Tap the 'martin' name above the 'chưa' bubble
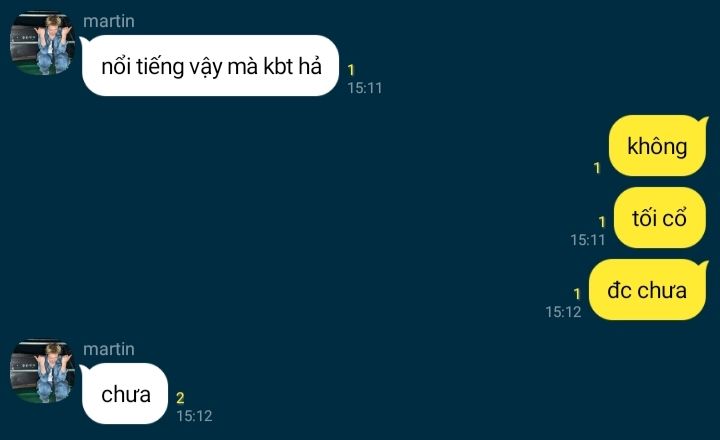The width and height of the screenshot is (720, 440). click(109, 349)
